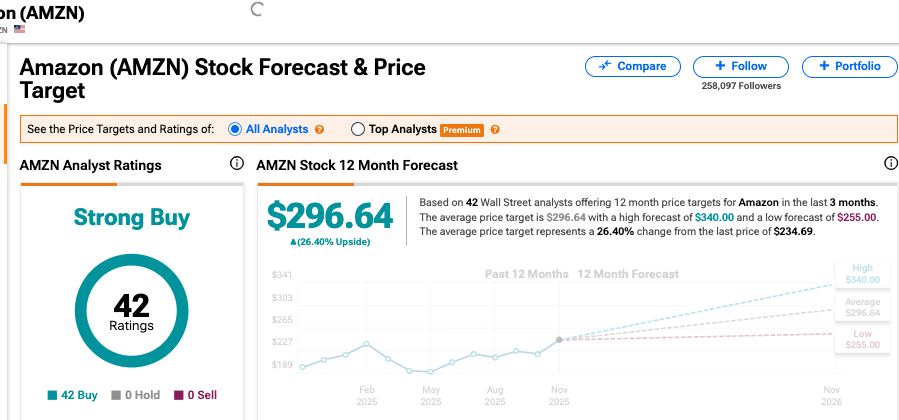Viewport: 899px width, 420px height.
Task: Click the Nov 2025 chart data point
Action: [x=559, y=340]
